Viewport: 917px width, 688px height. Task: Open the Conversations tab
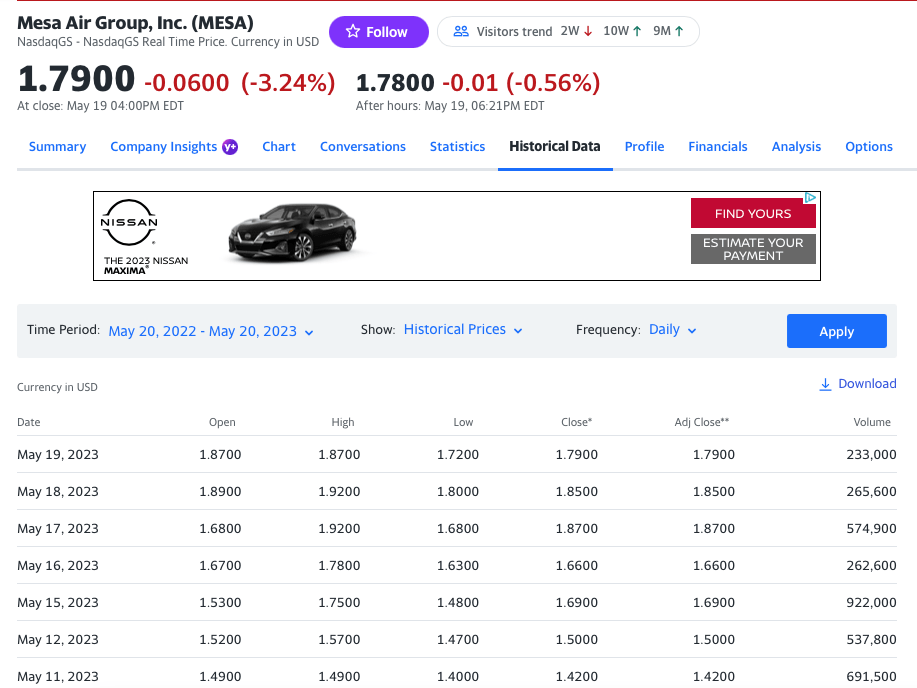tap(363, 147)
